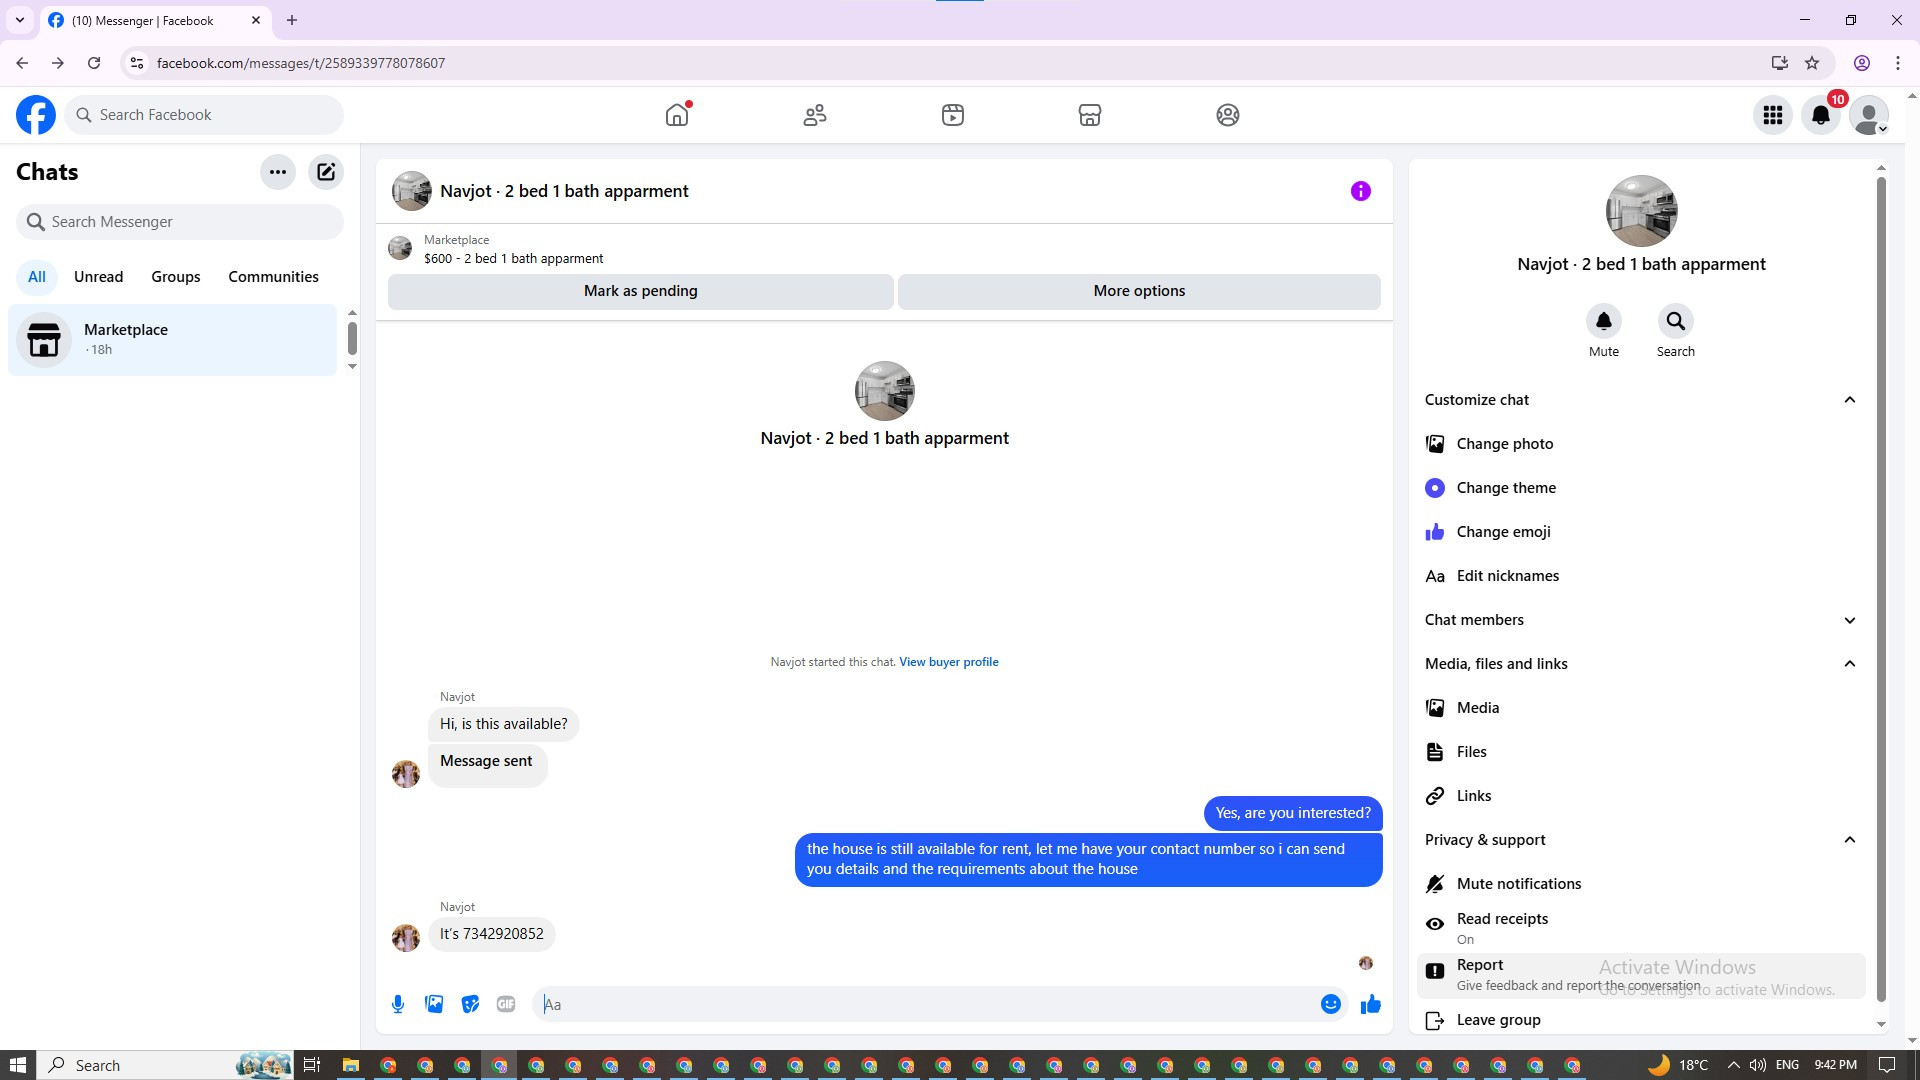Click the Mark as pending button

pyautogui.click(x=640, y=291)
